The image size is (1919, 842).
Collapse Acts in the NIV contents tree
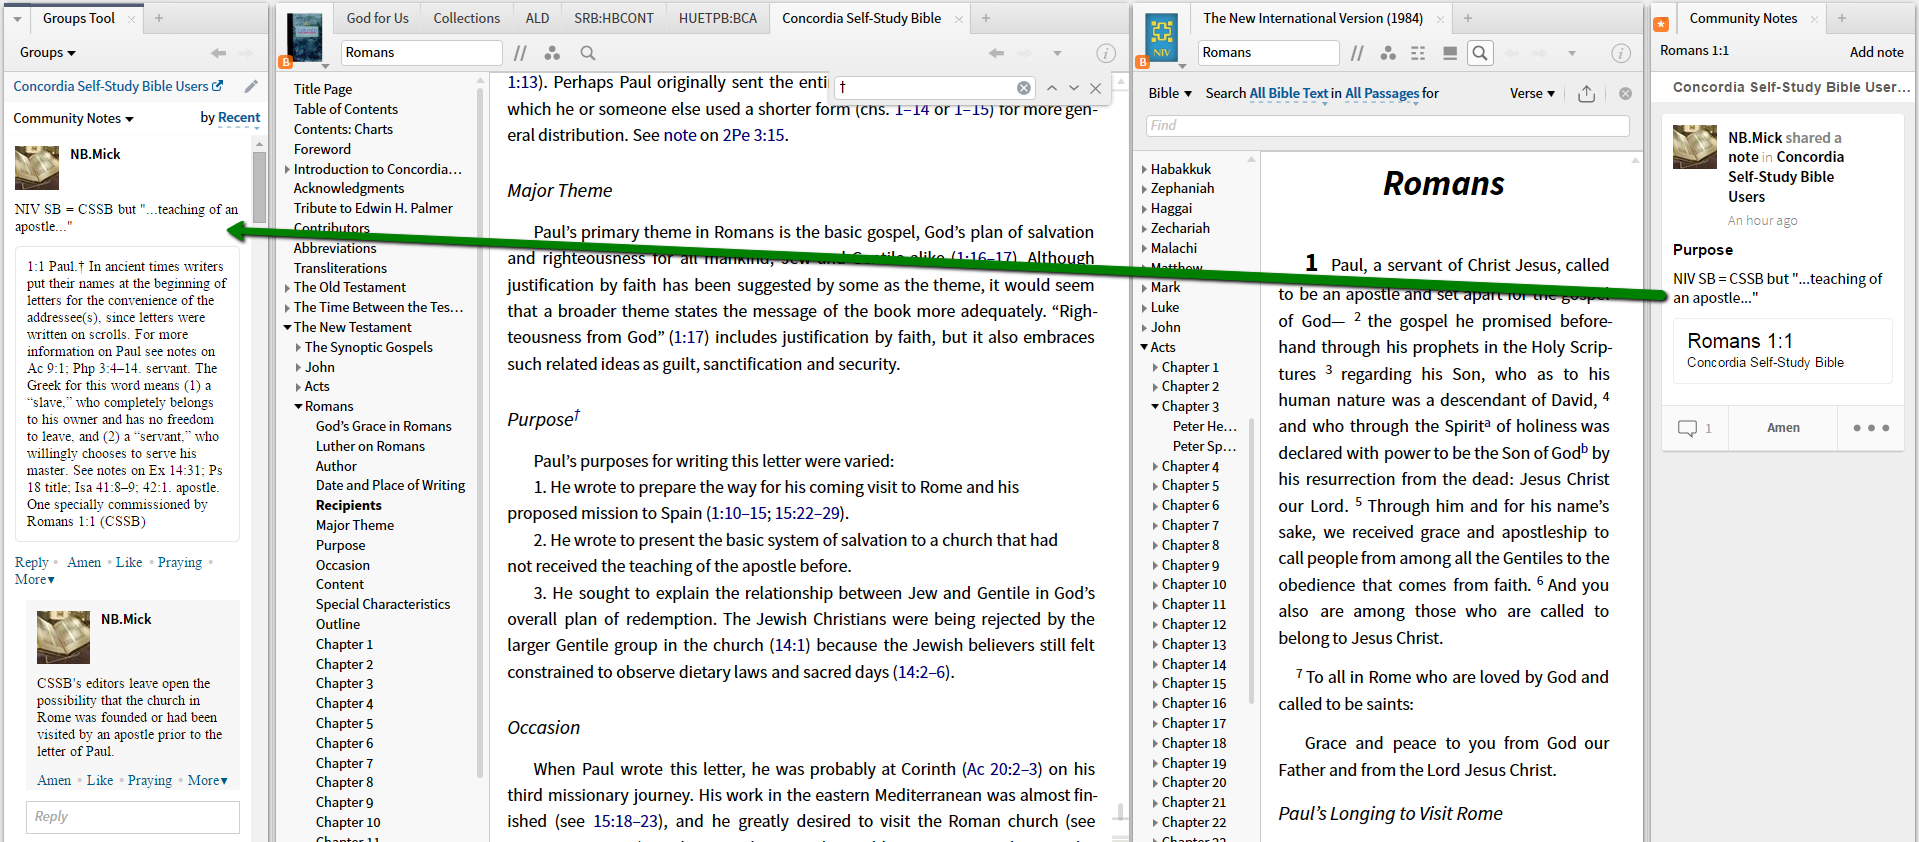(x=1144, y=348)
